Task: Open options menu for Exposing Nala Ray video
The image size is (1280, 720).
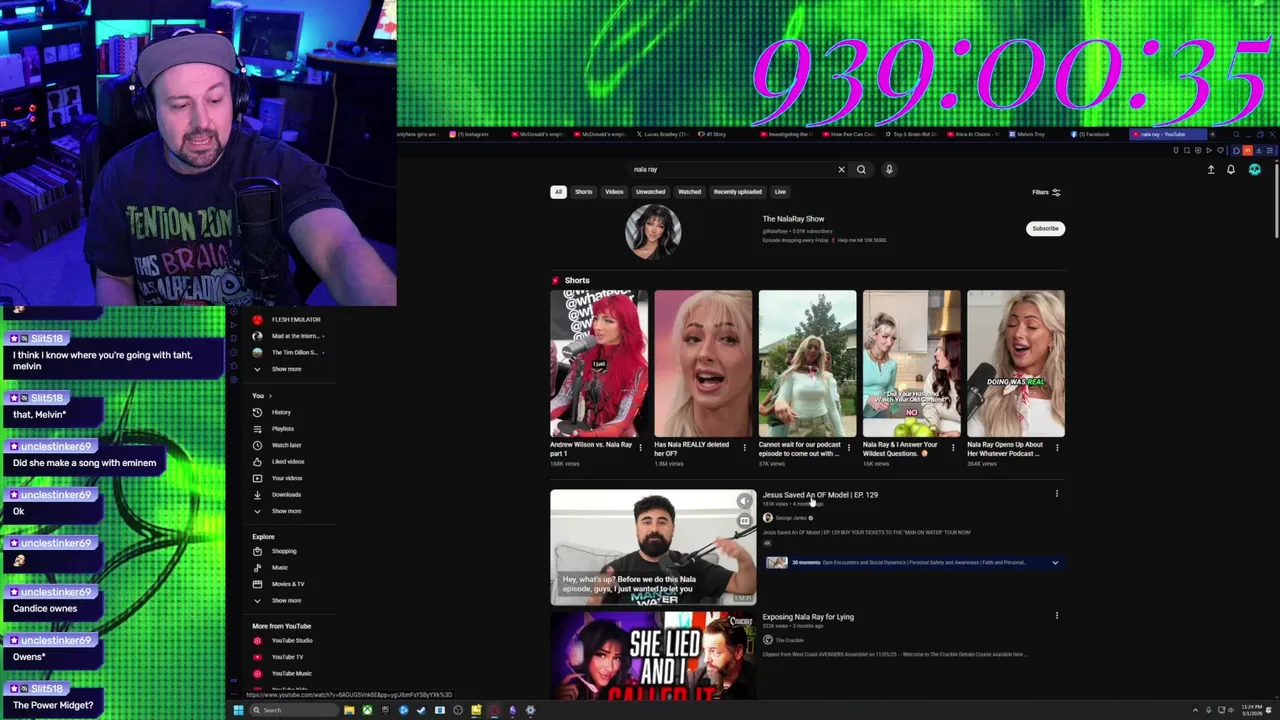Action: 1056,616
